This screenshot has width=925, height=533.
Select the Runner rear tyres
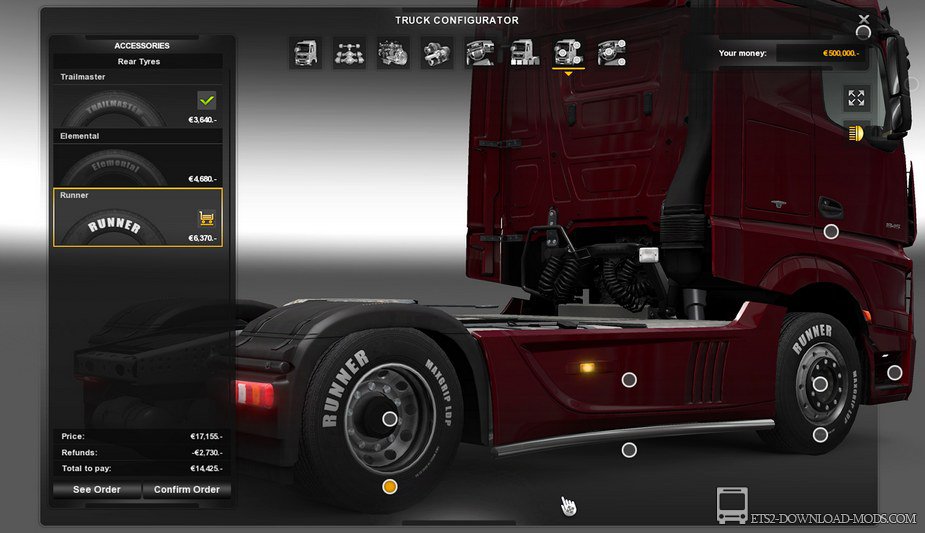click(x=138, y=218)
